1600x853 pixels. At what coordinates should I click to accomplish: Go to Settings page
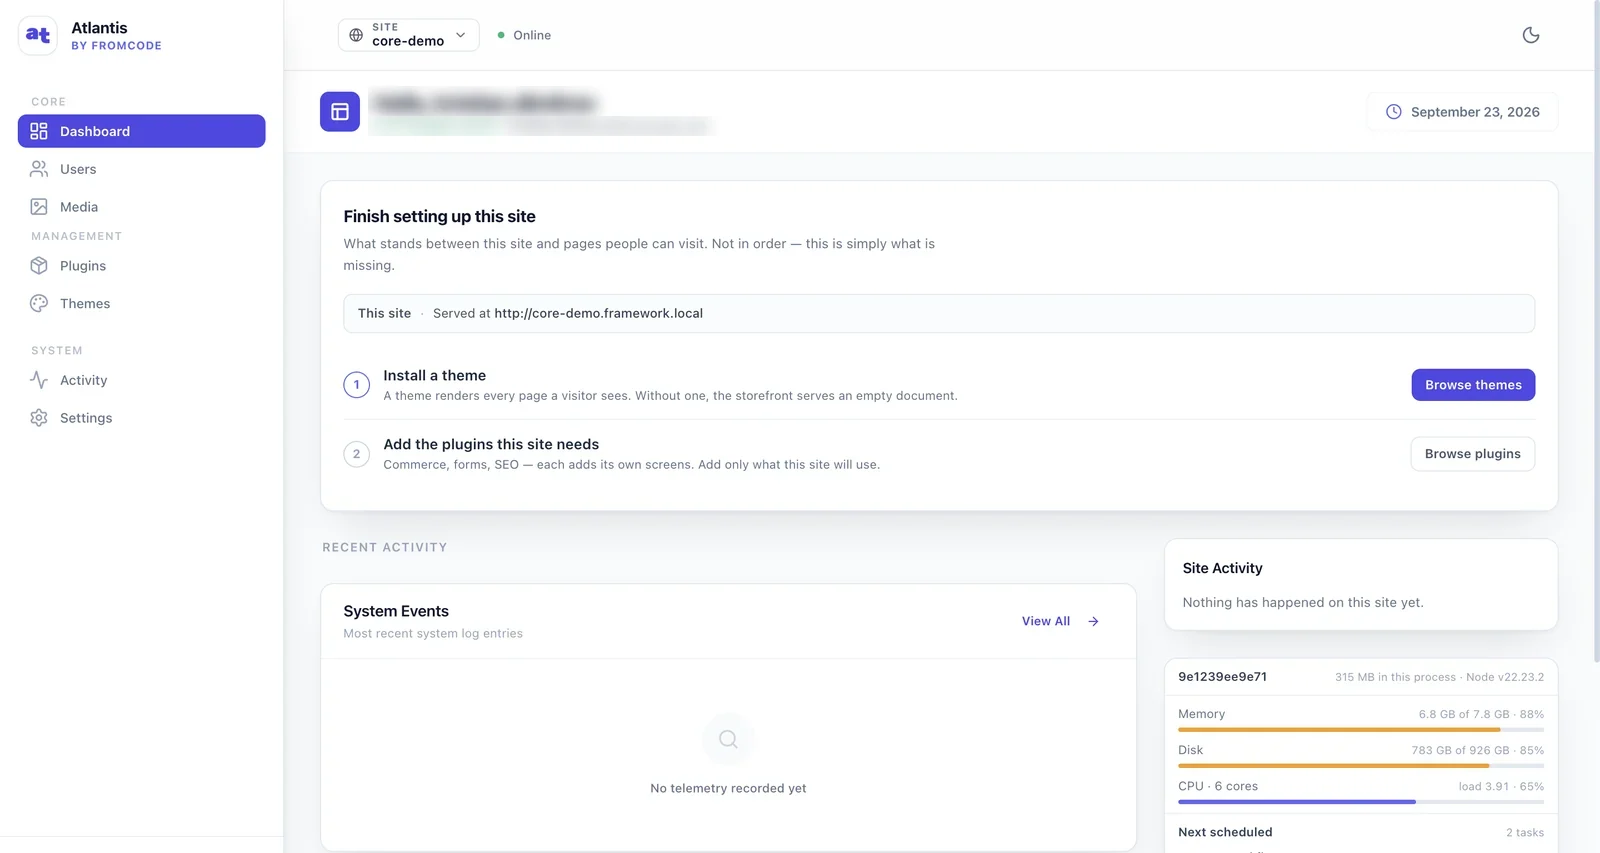(x=142, y=418)
